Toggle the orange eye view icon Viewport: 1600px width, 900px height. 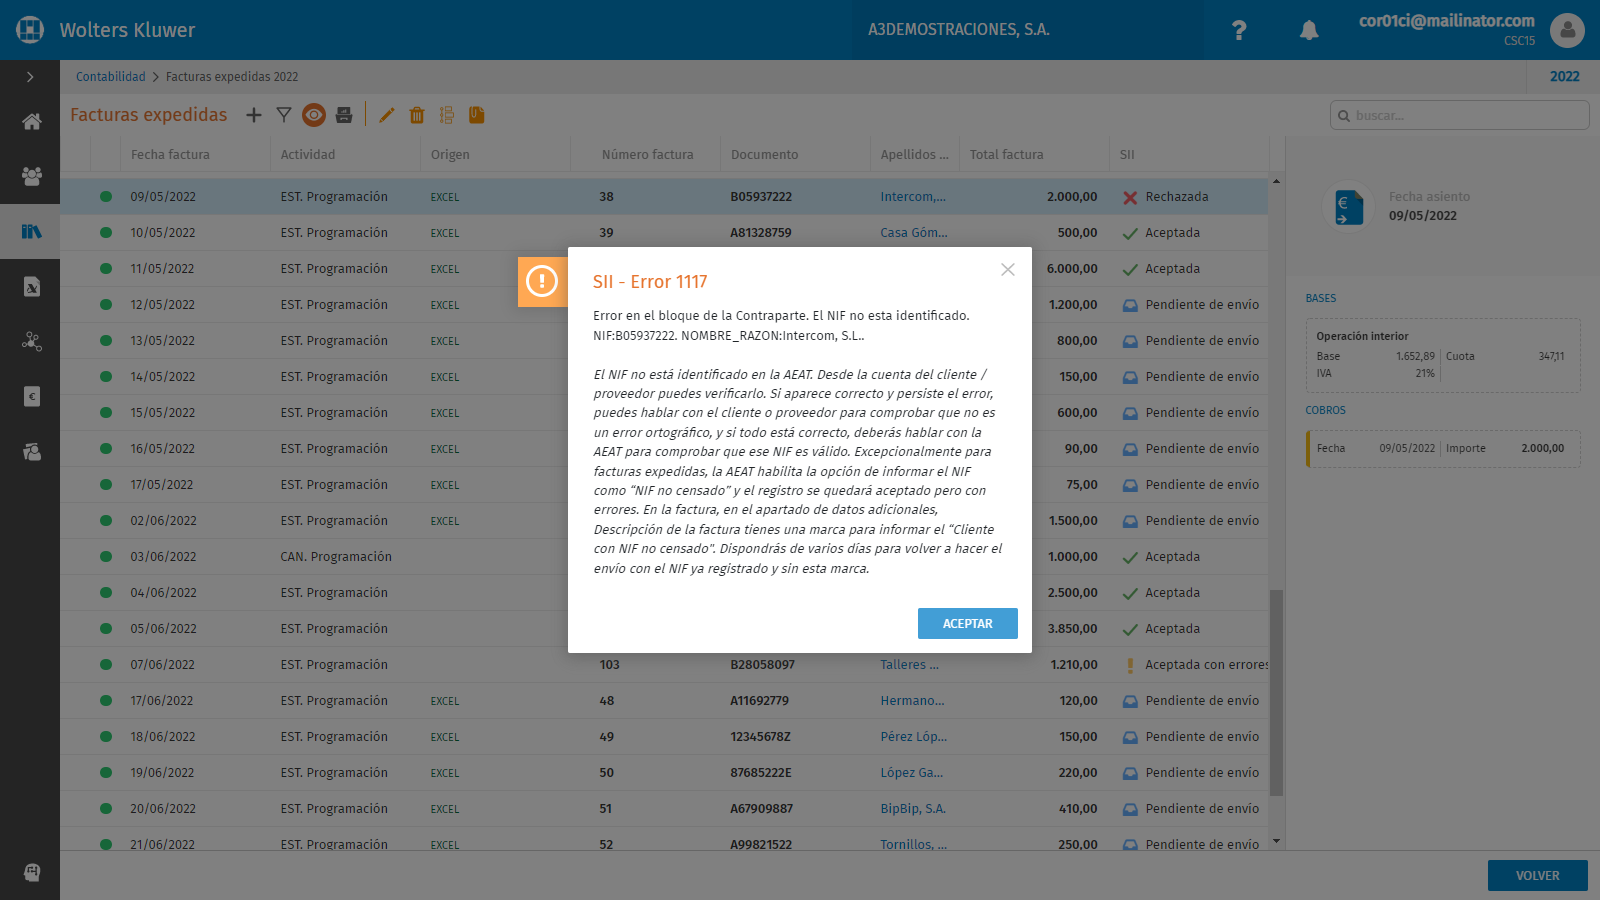point(314,115)
